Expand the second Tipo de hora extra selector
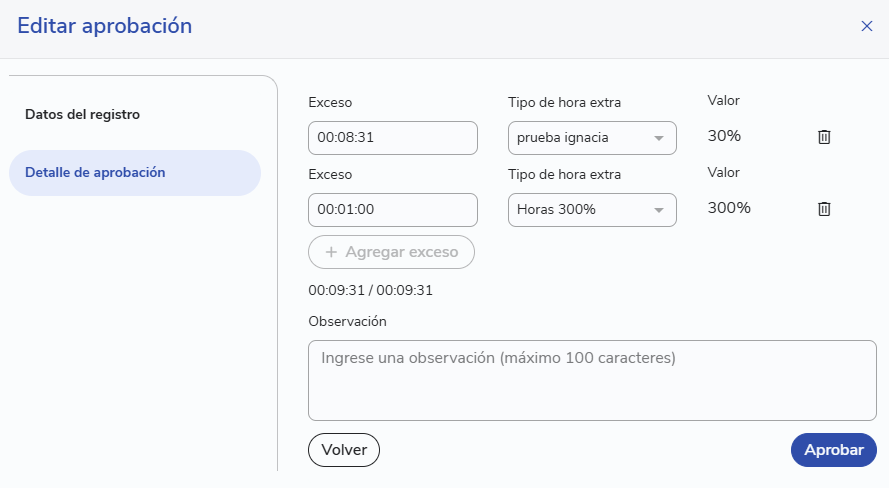The width and height of the screenshot is (889, 488). (x=592, y=210)
